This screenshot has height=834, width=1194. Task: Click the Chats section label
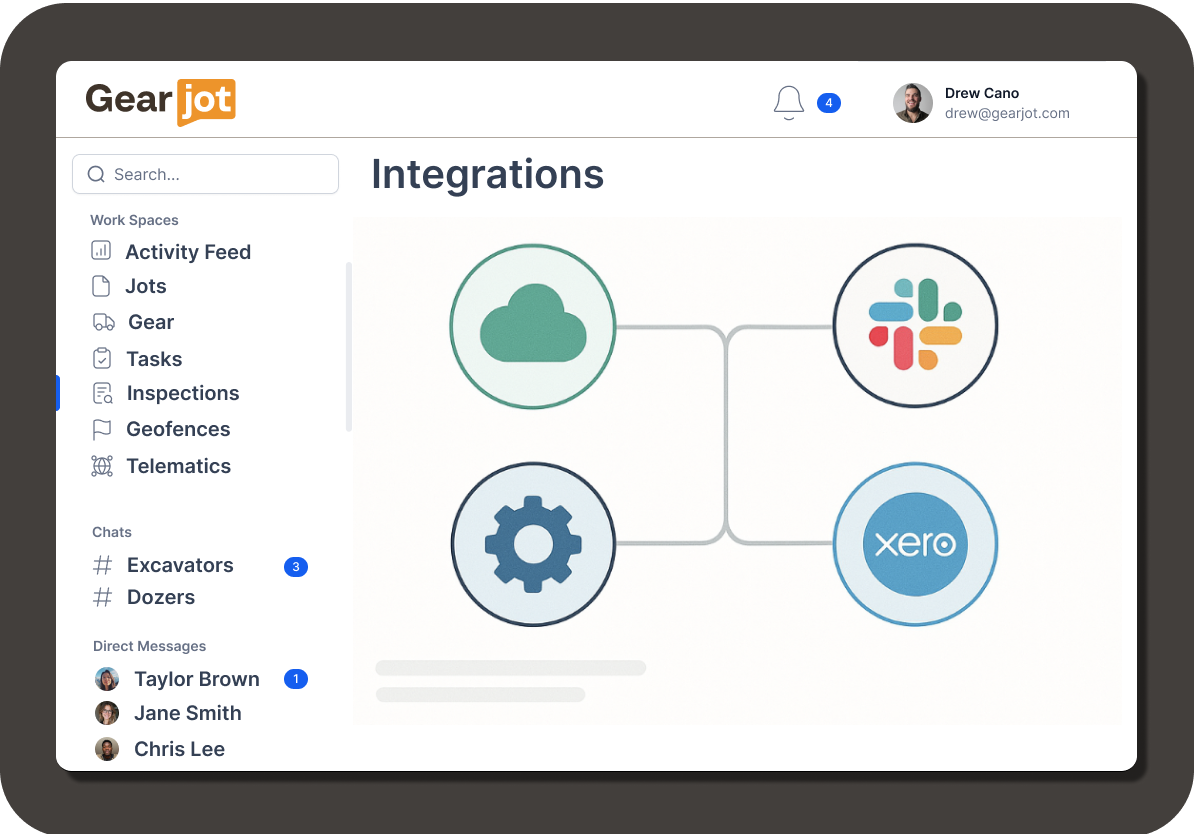112,532
